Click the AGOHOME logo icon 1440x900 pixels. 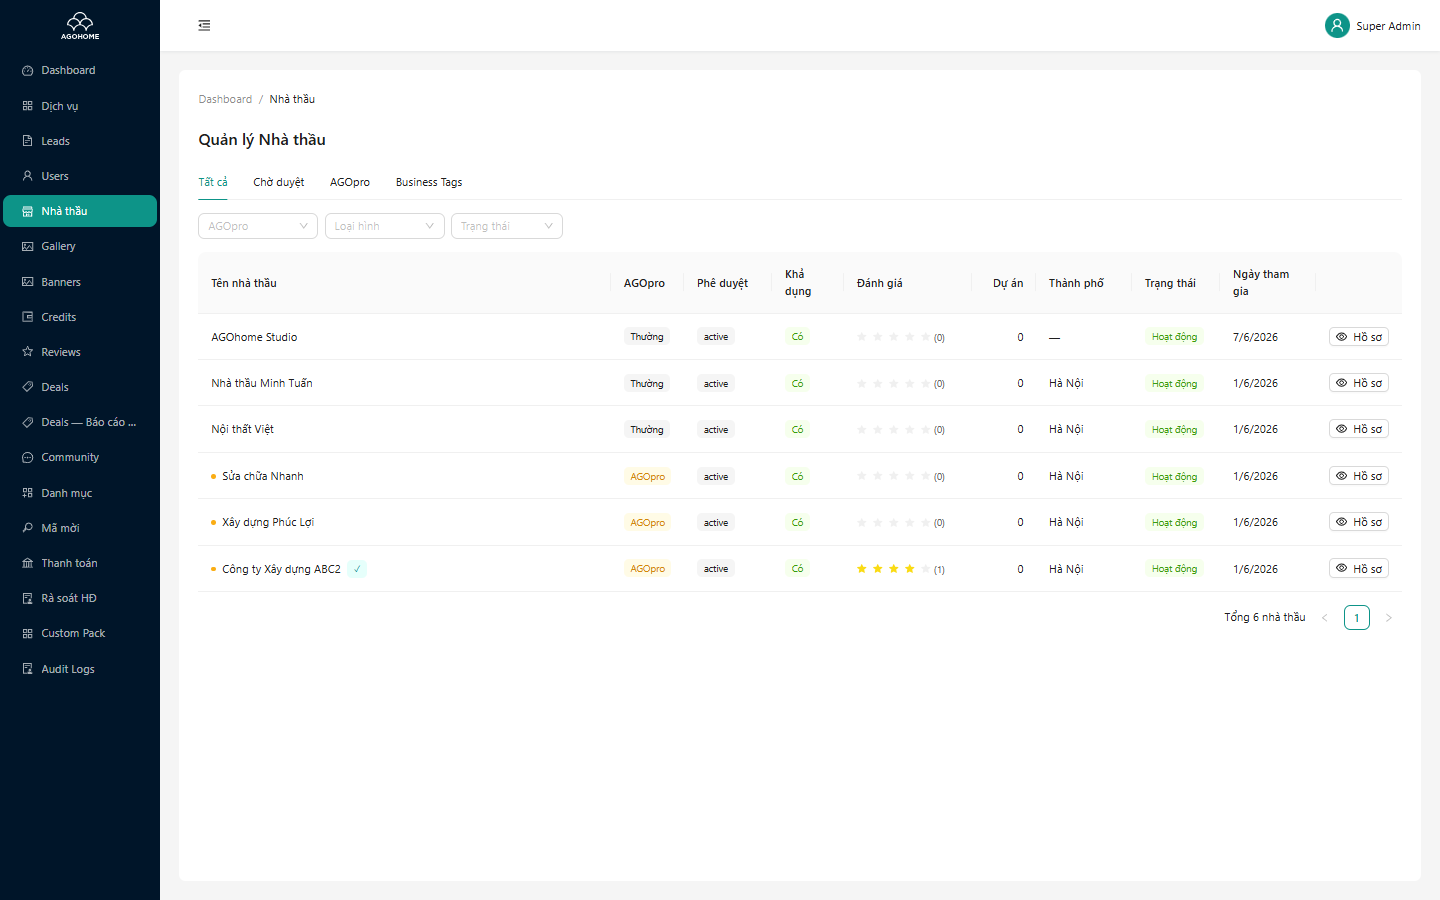tap(80, 25)
